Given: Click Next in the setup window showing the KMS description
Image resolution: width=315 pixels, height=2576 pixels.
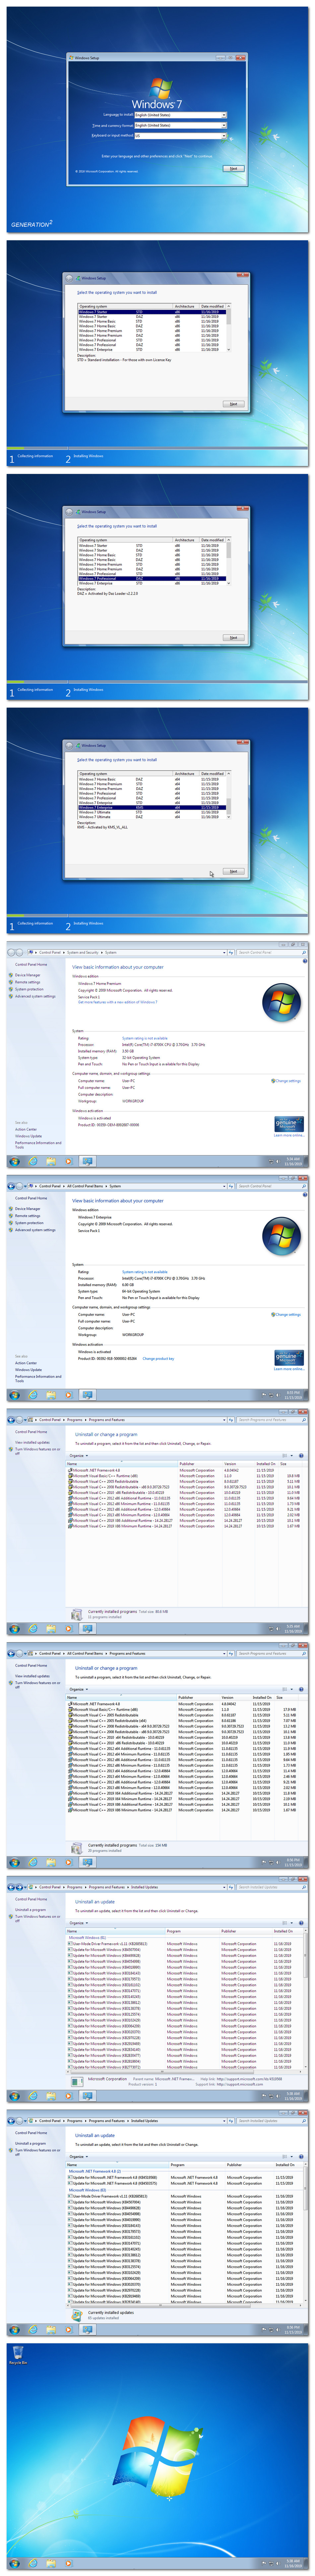Looking at the screenshot, I should click(x=233, y=871).
